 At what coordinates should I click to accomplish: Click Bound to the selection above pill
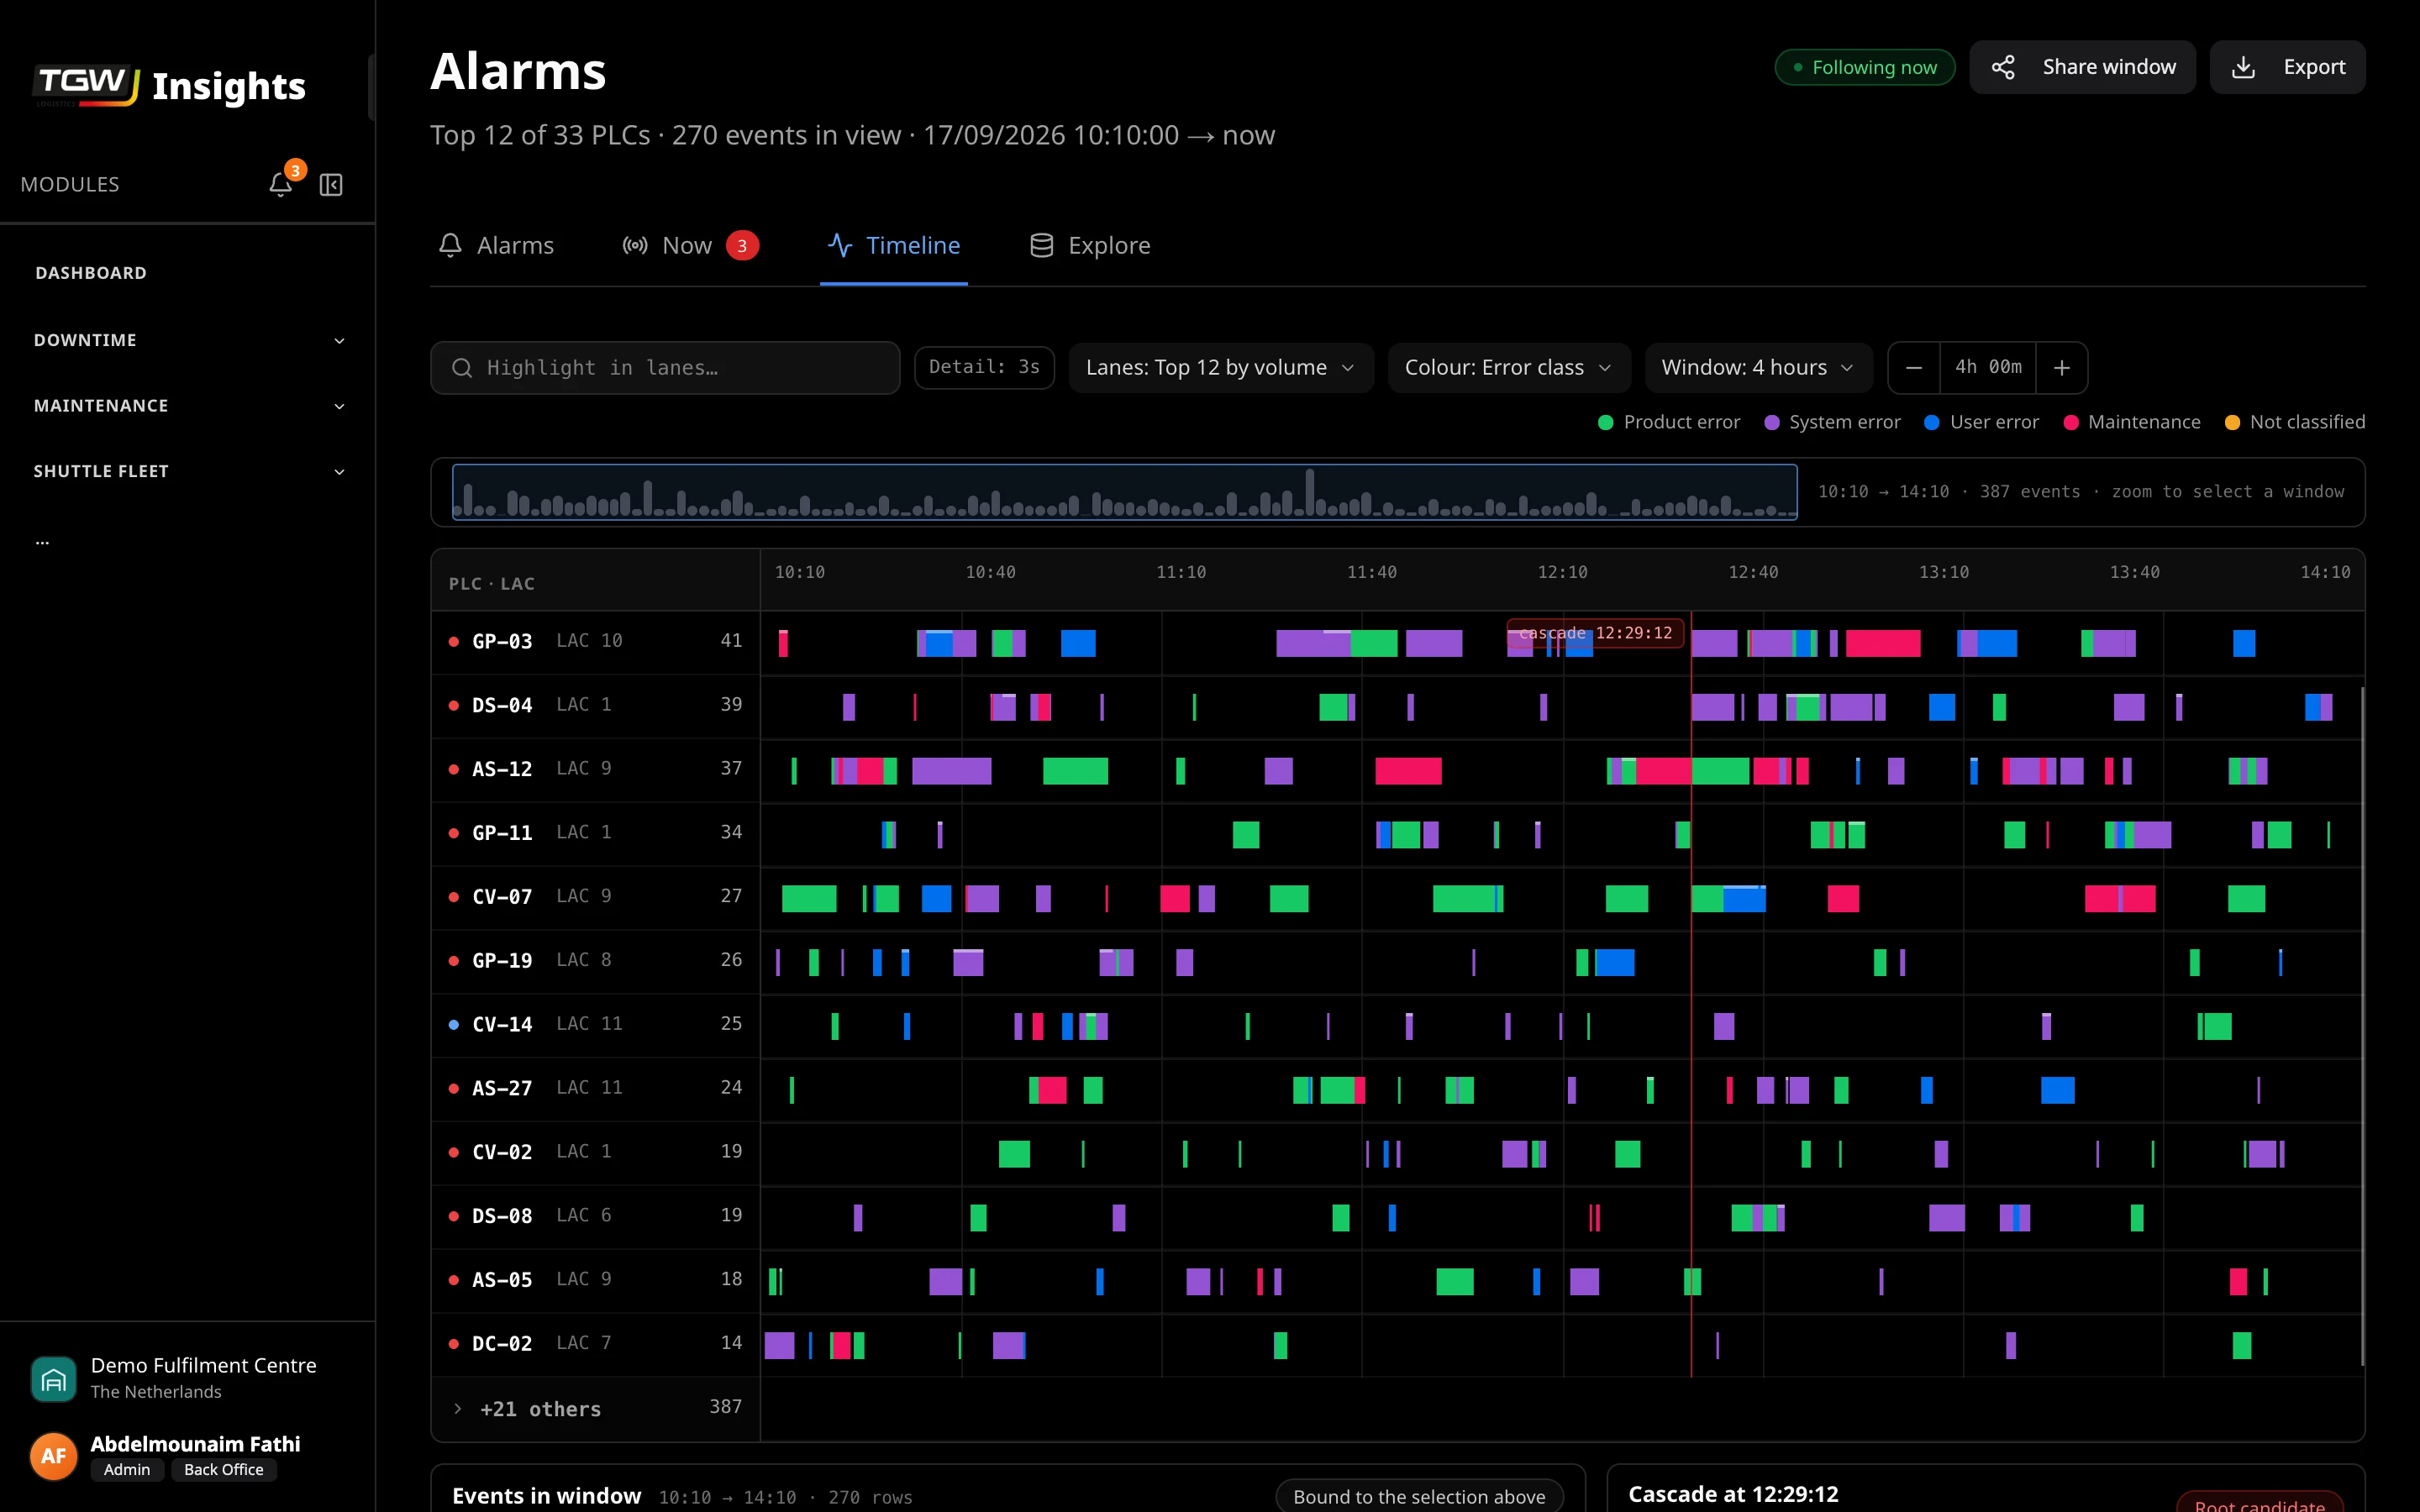pyautogui.click(x=1419, y=1497)
